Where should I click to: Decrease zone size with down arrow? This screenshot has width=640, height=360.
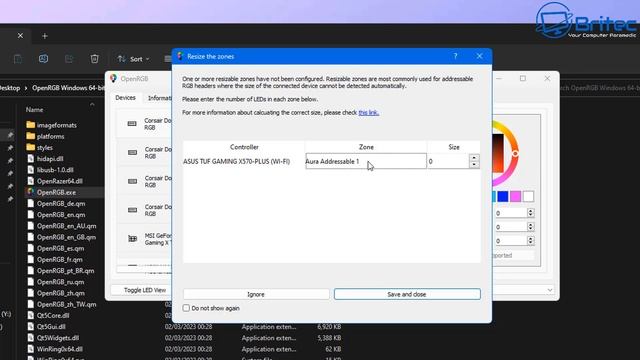pyautogui.click(x=474, y=165)
